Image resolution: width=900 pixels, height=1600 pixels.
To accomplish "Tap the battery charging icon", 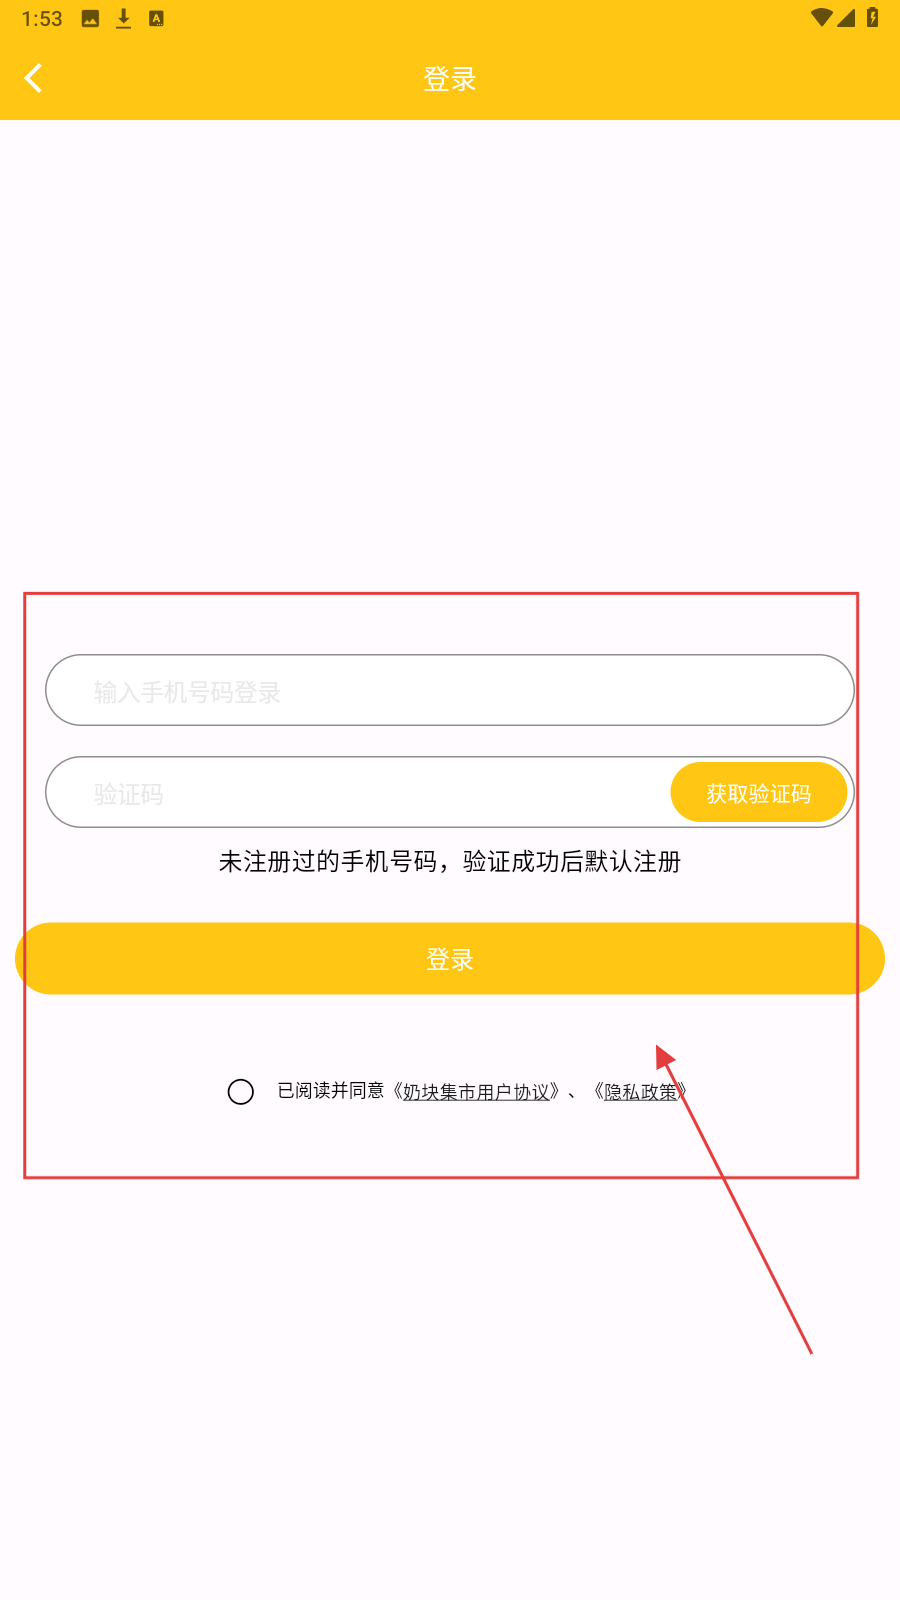I will (x=872, y=18).
